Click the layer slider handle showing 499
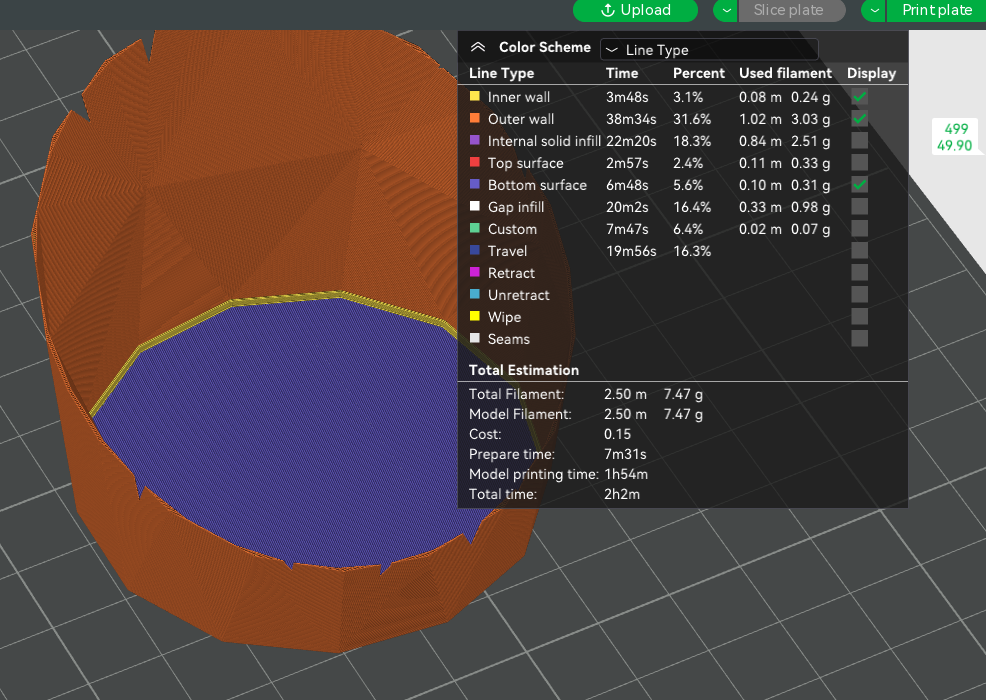This screenshot has height=700, width=986. [x=955, y=137]
